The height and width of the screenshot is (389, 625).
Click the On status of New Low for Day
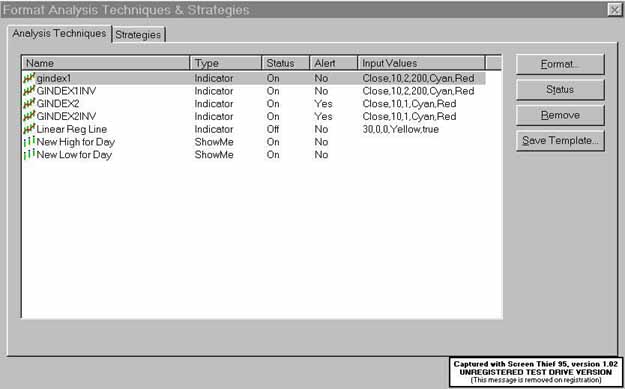tap(273, 155)
